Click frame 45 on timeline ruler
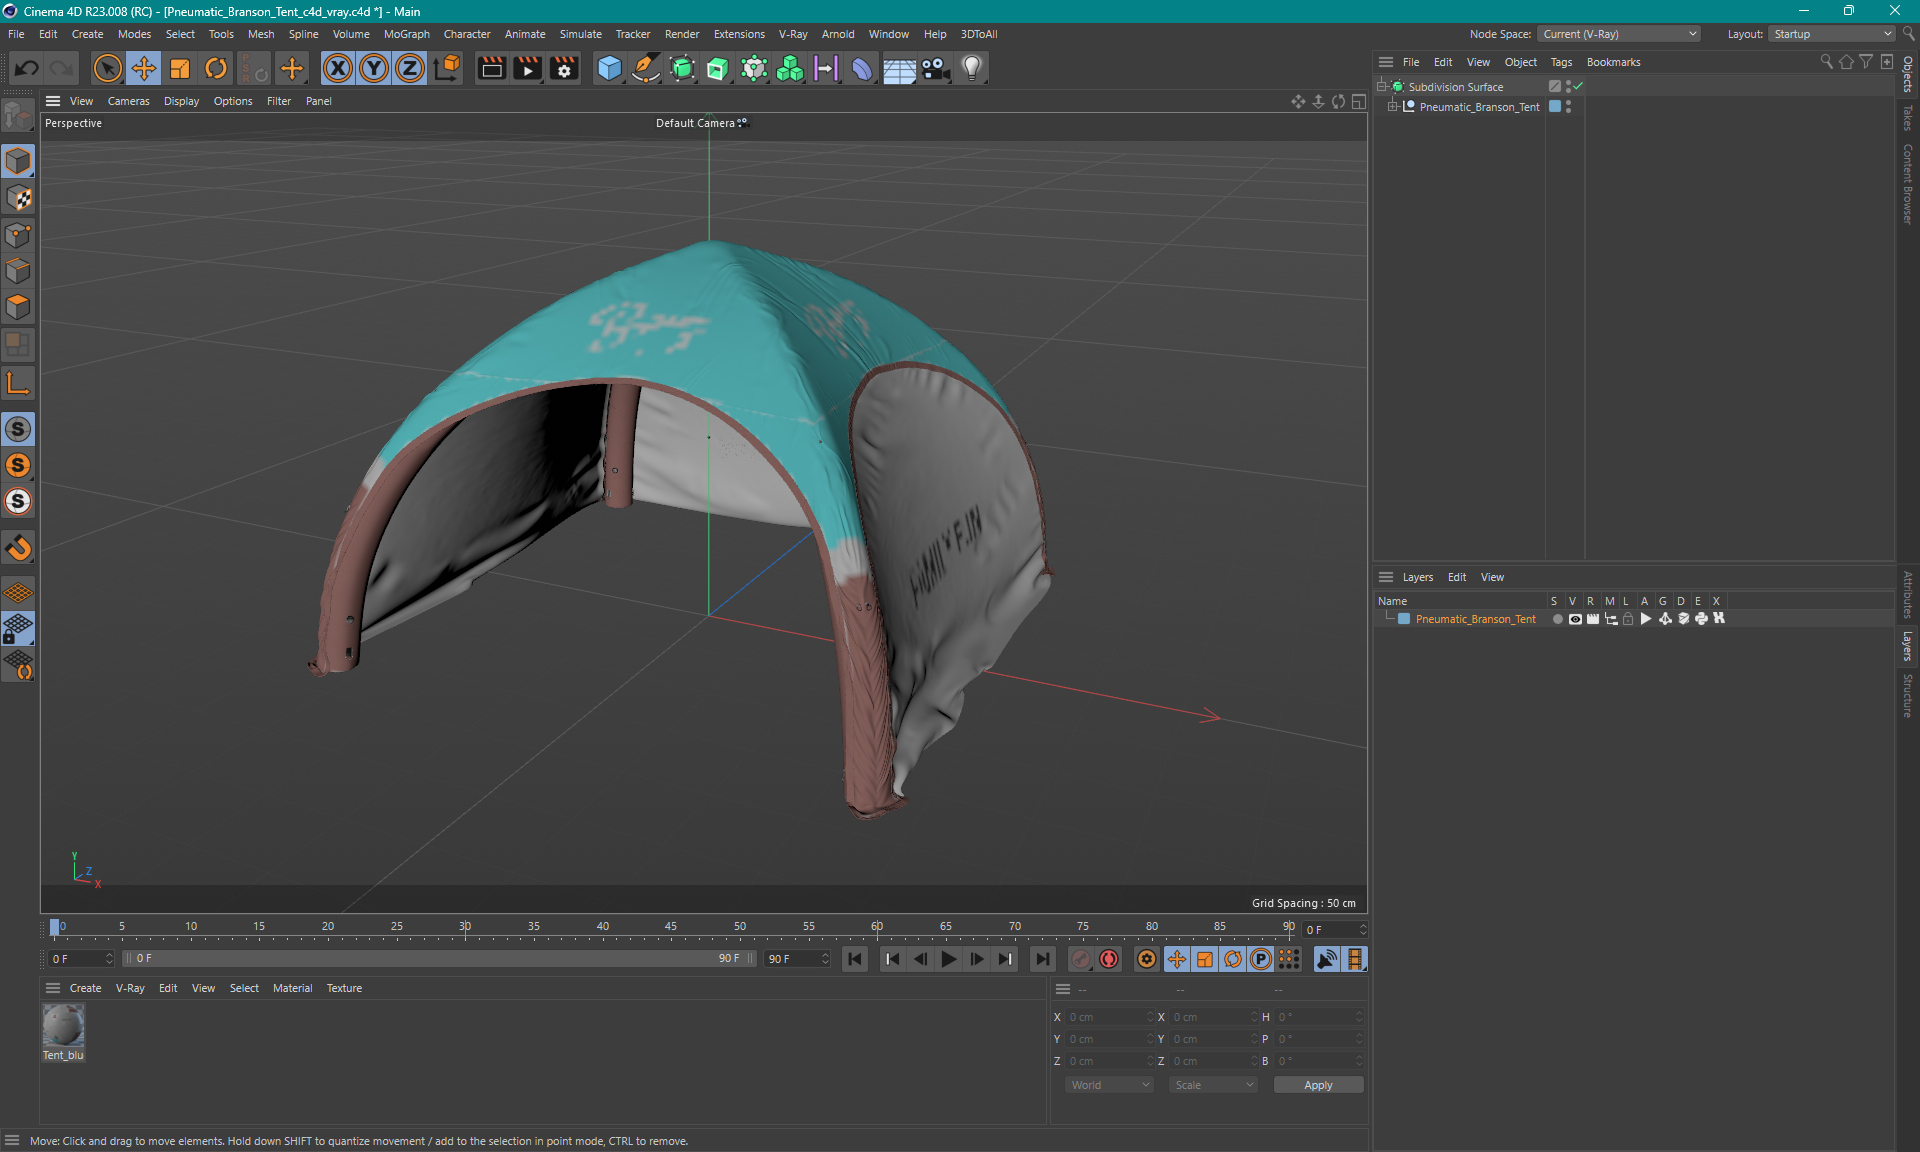Image resolution: width=1920 pixels, height=1152 pixels. (671, 927)
